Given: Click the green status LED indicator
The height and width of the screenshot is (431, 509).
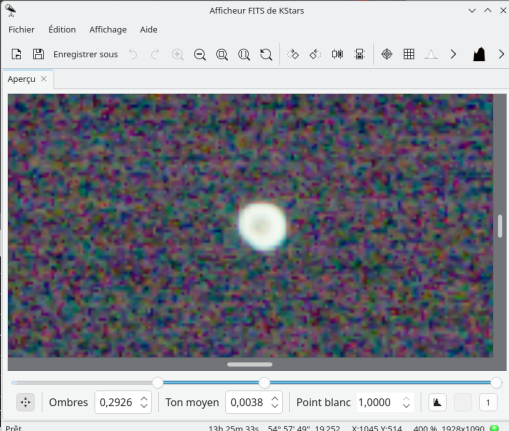Looking at the screenshot, I should point(494,428).
